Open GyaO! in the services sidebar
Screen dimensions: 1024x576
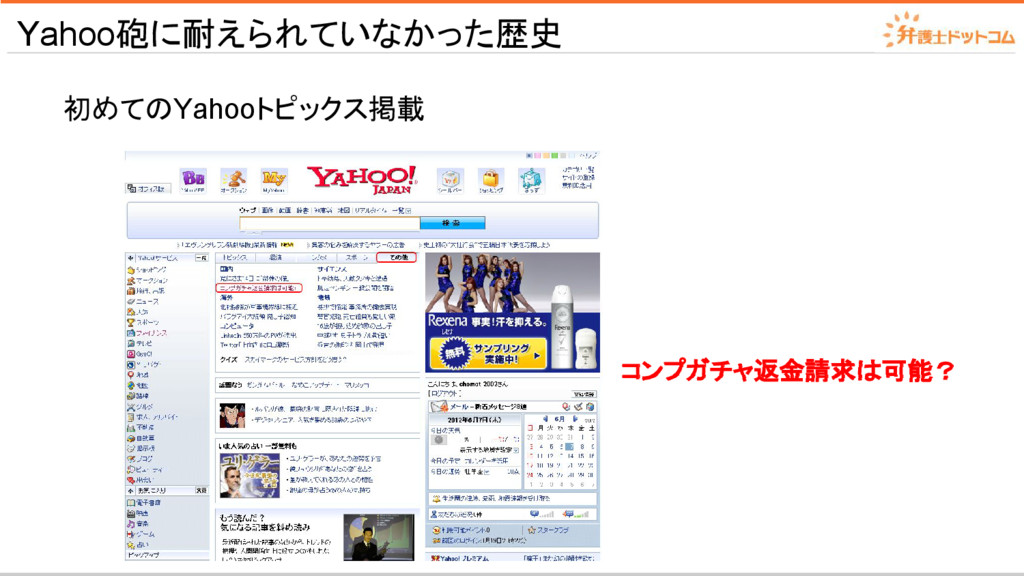[x=140, y=354]
